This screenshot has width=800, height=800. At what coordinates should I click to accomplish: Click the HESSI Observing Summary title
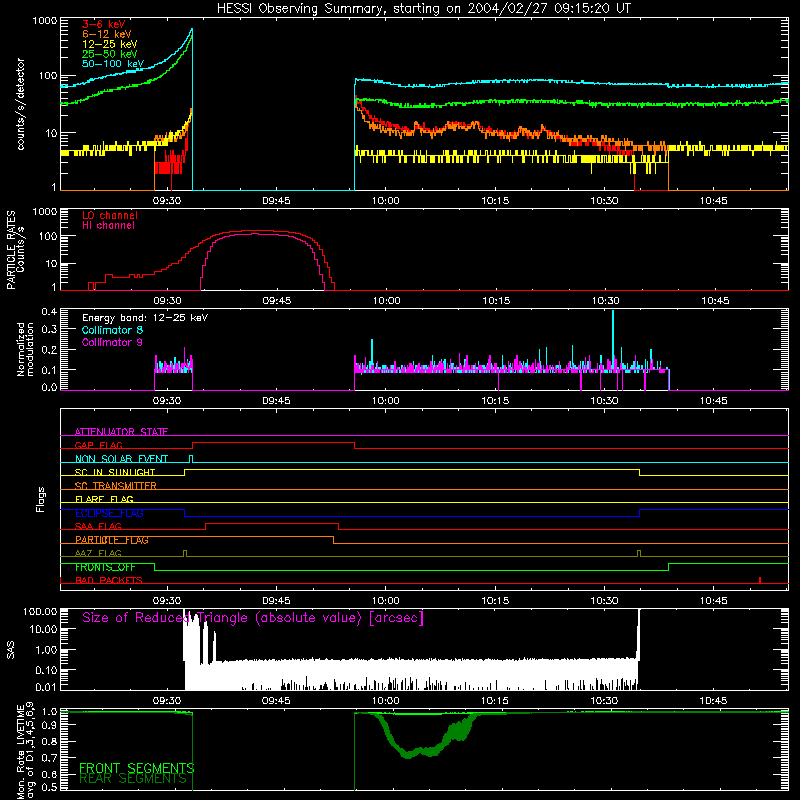(x=424, y=9)
